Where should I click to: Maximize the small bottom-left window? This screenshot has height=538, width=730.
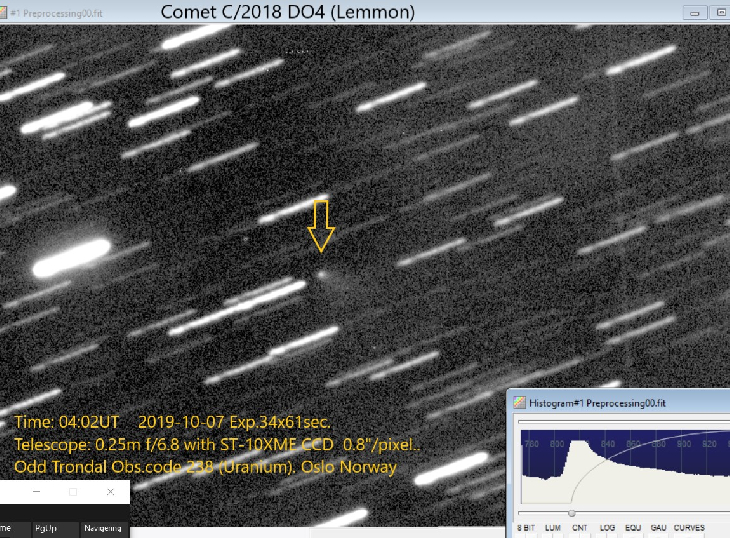pyautogui.click(x=73, y=493)
